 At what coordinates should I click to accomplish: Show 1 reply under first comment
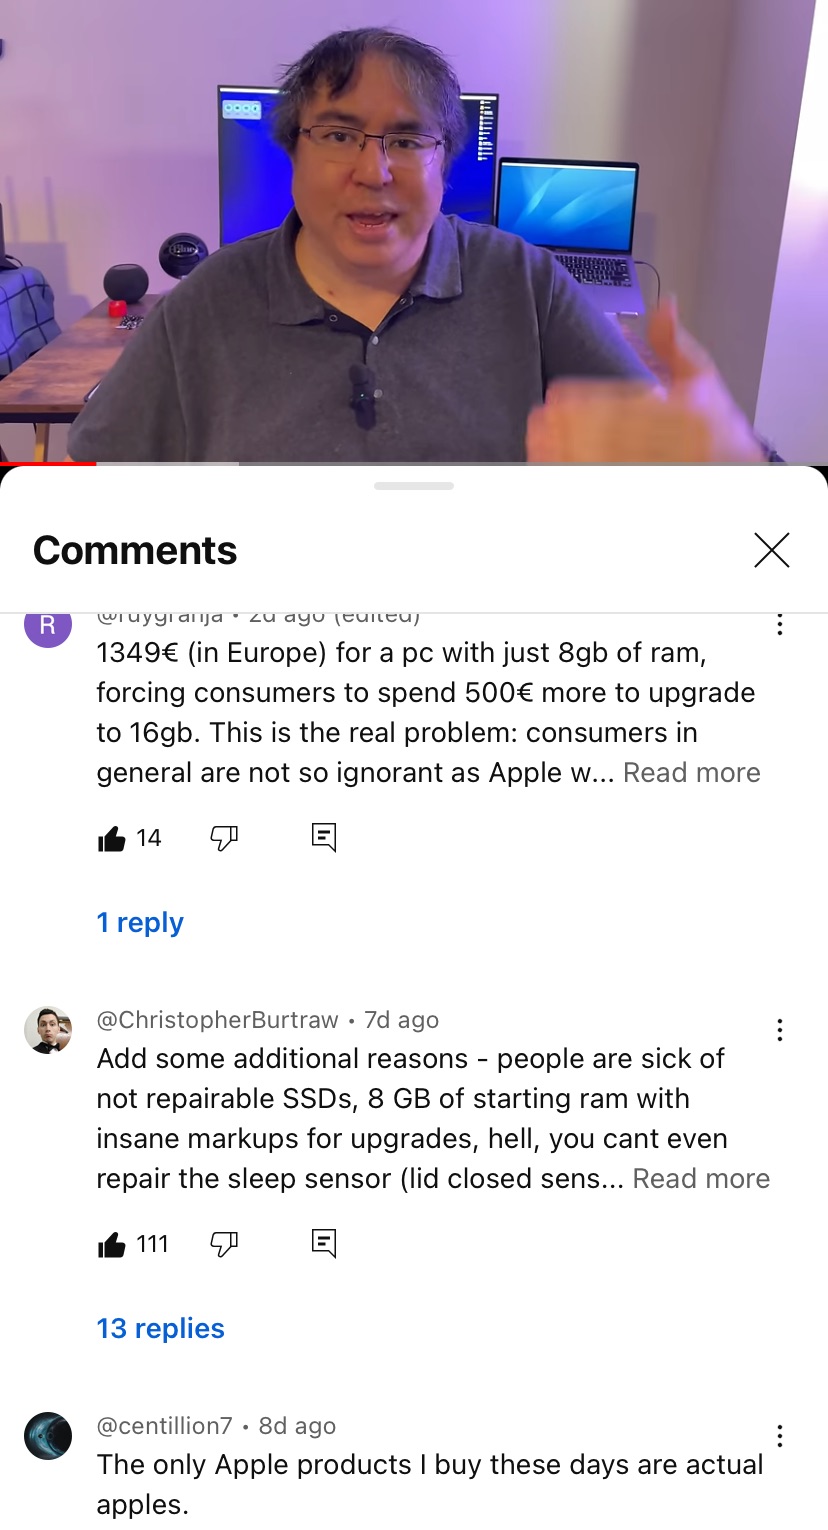click(x=140, y=922)
